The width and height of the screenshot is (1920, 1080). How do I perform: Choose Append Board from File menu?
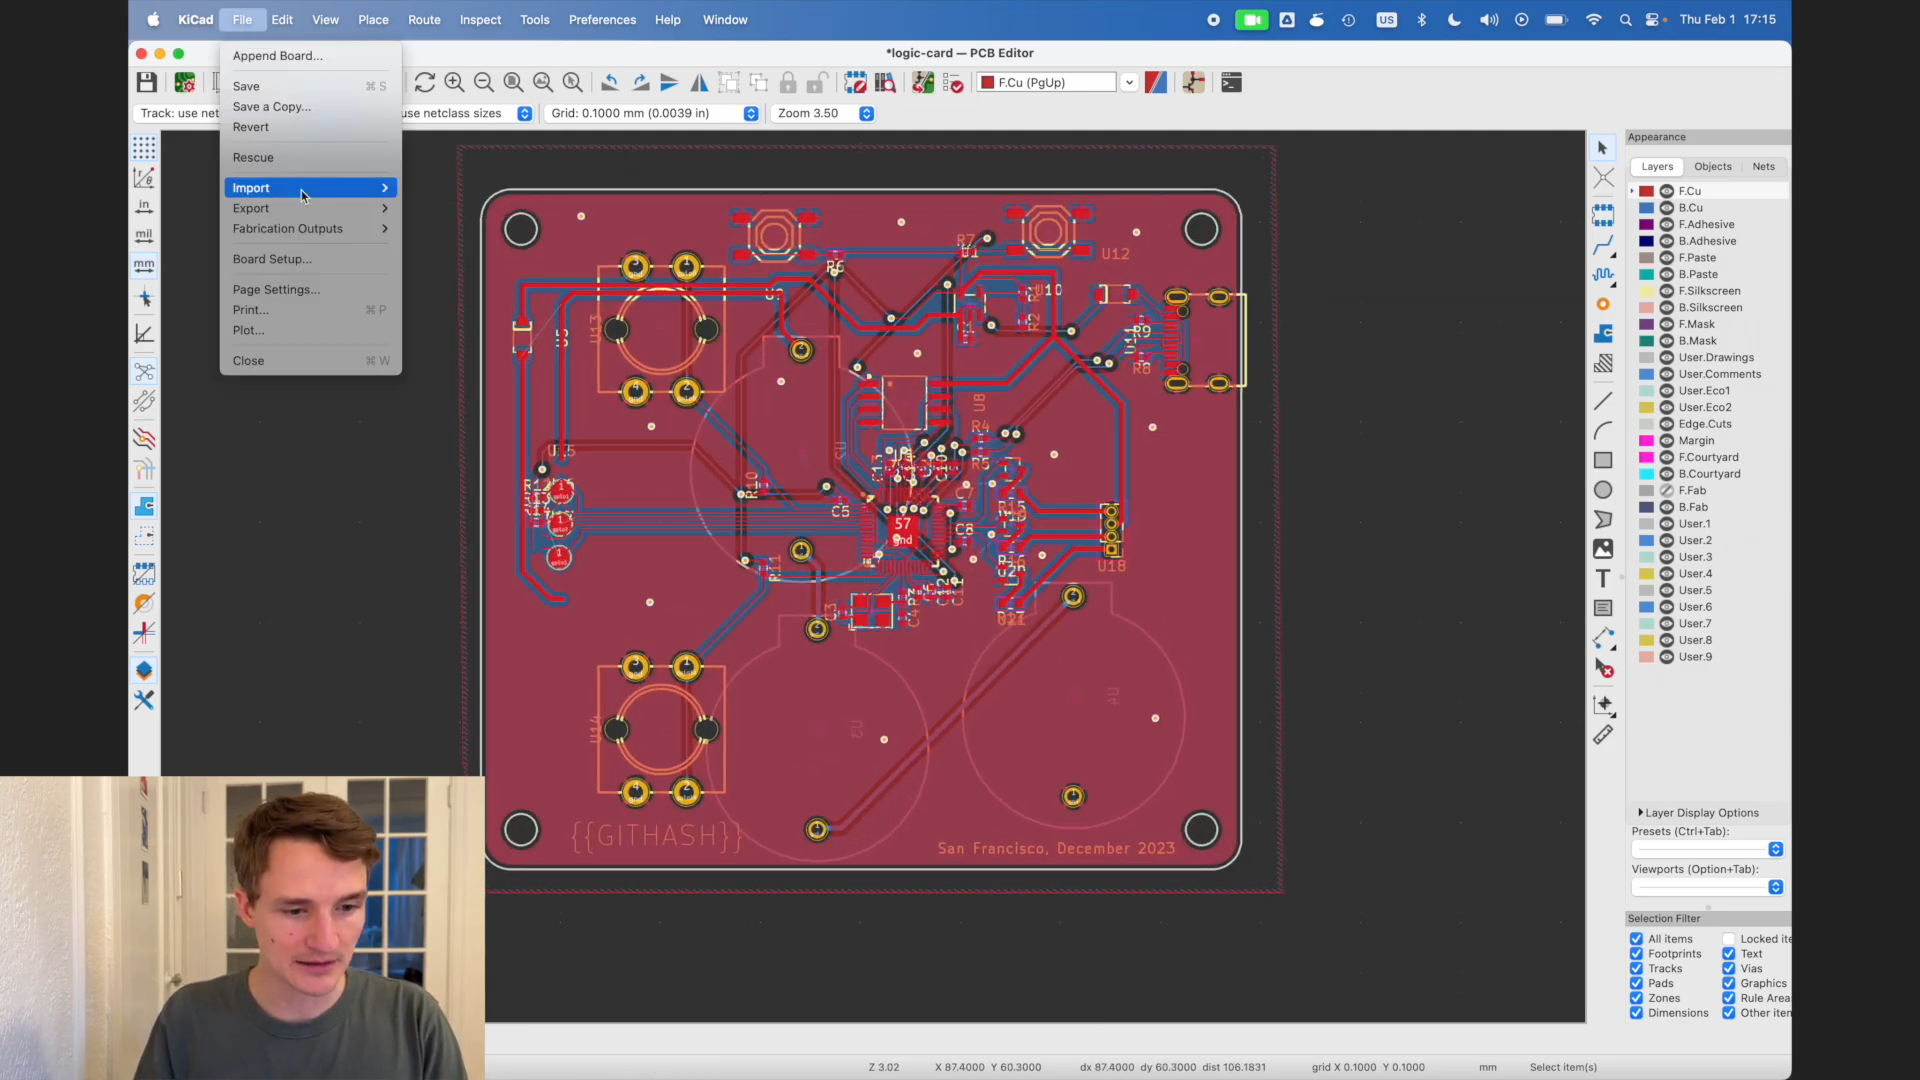310,56
